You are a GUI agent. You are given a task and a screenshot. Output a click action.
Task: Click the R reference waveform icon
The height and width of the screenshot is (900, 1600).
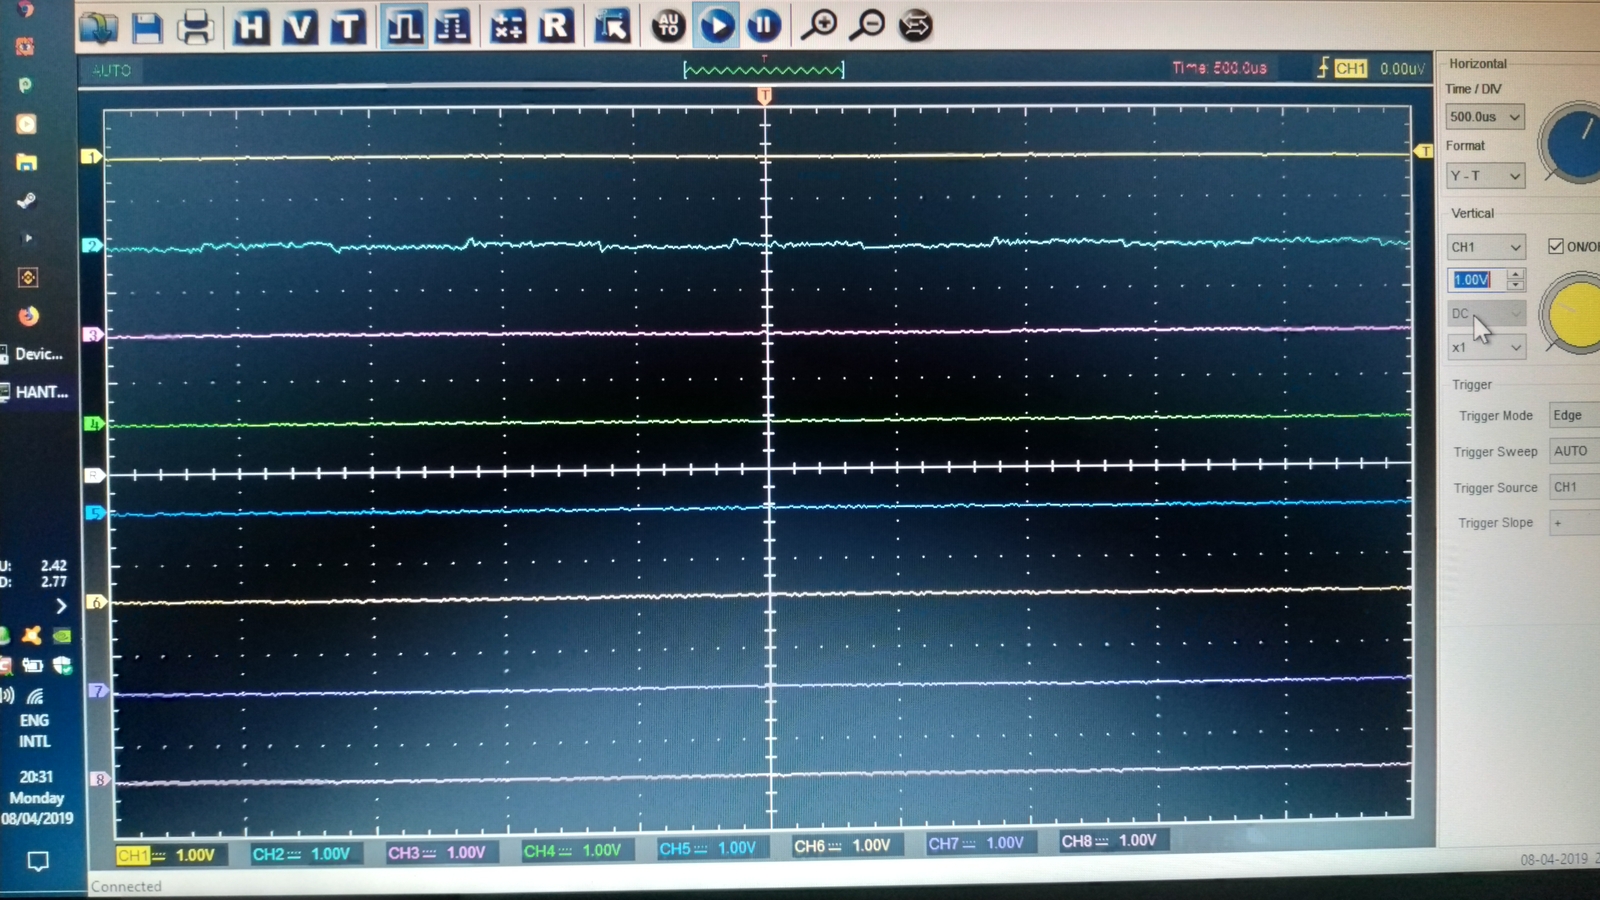click(x=555, y=26)
